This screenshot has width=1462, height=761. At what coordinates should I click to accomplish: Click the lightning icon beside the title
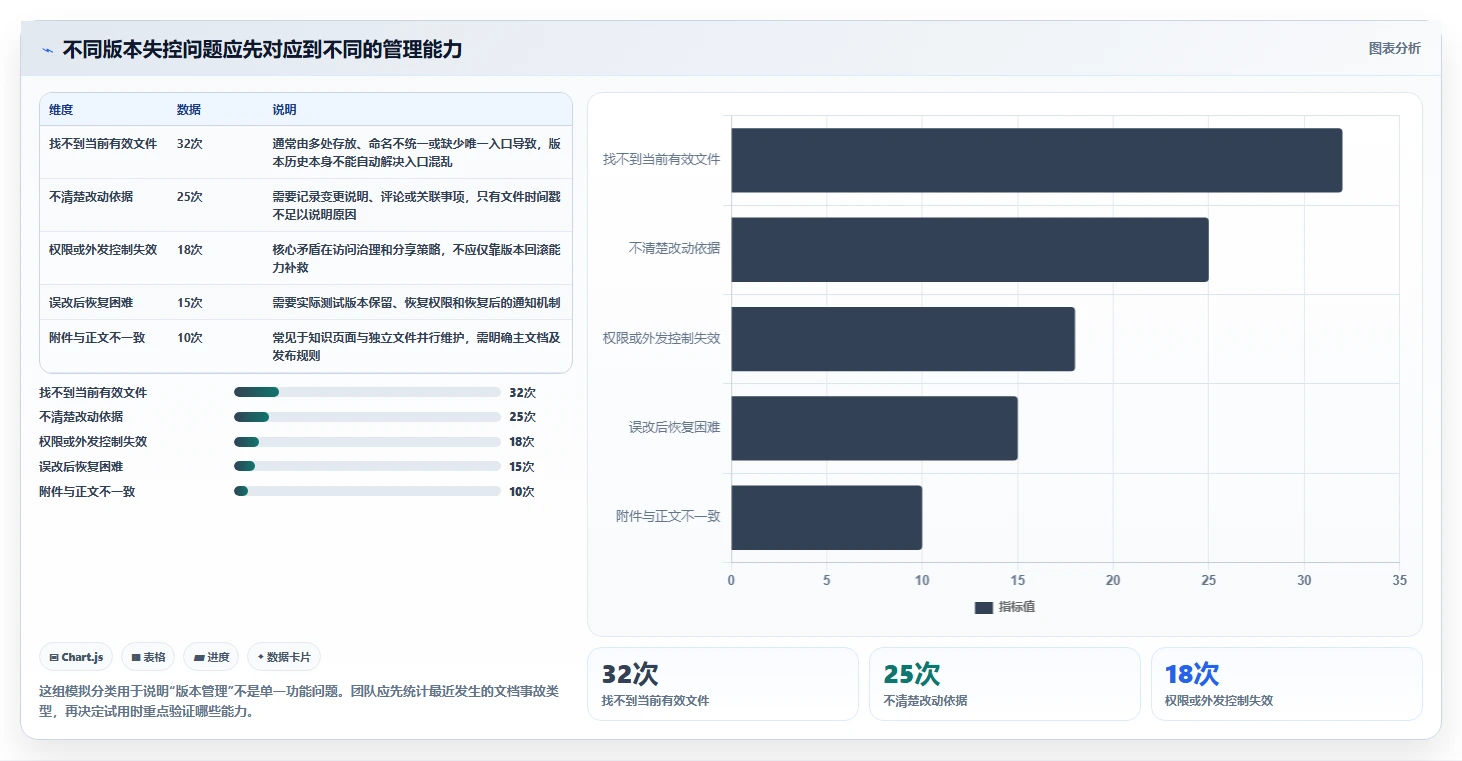pyautogui.click(x=47, y=50)
